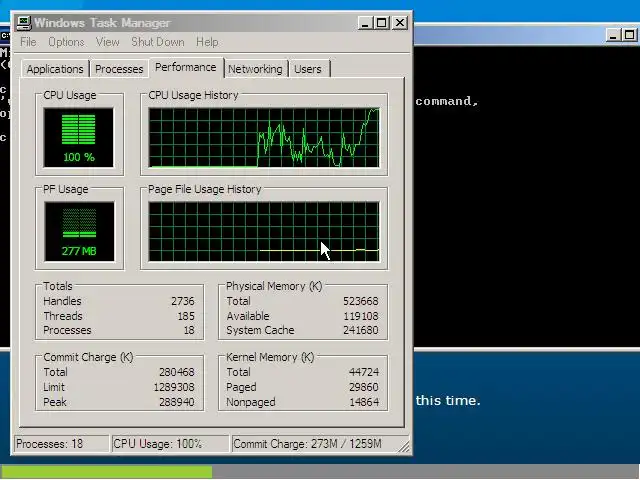
Task: Select the Performance tab
Action: point(186,67)
